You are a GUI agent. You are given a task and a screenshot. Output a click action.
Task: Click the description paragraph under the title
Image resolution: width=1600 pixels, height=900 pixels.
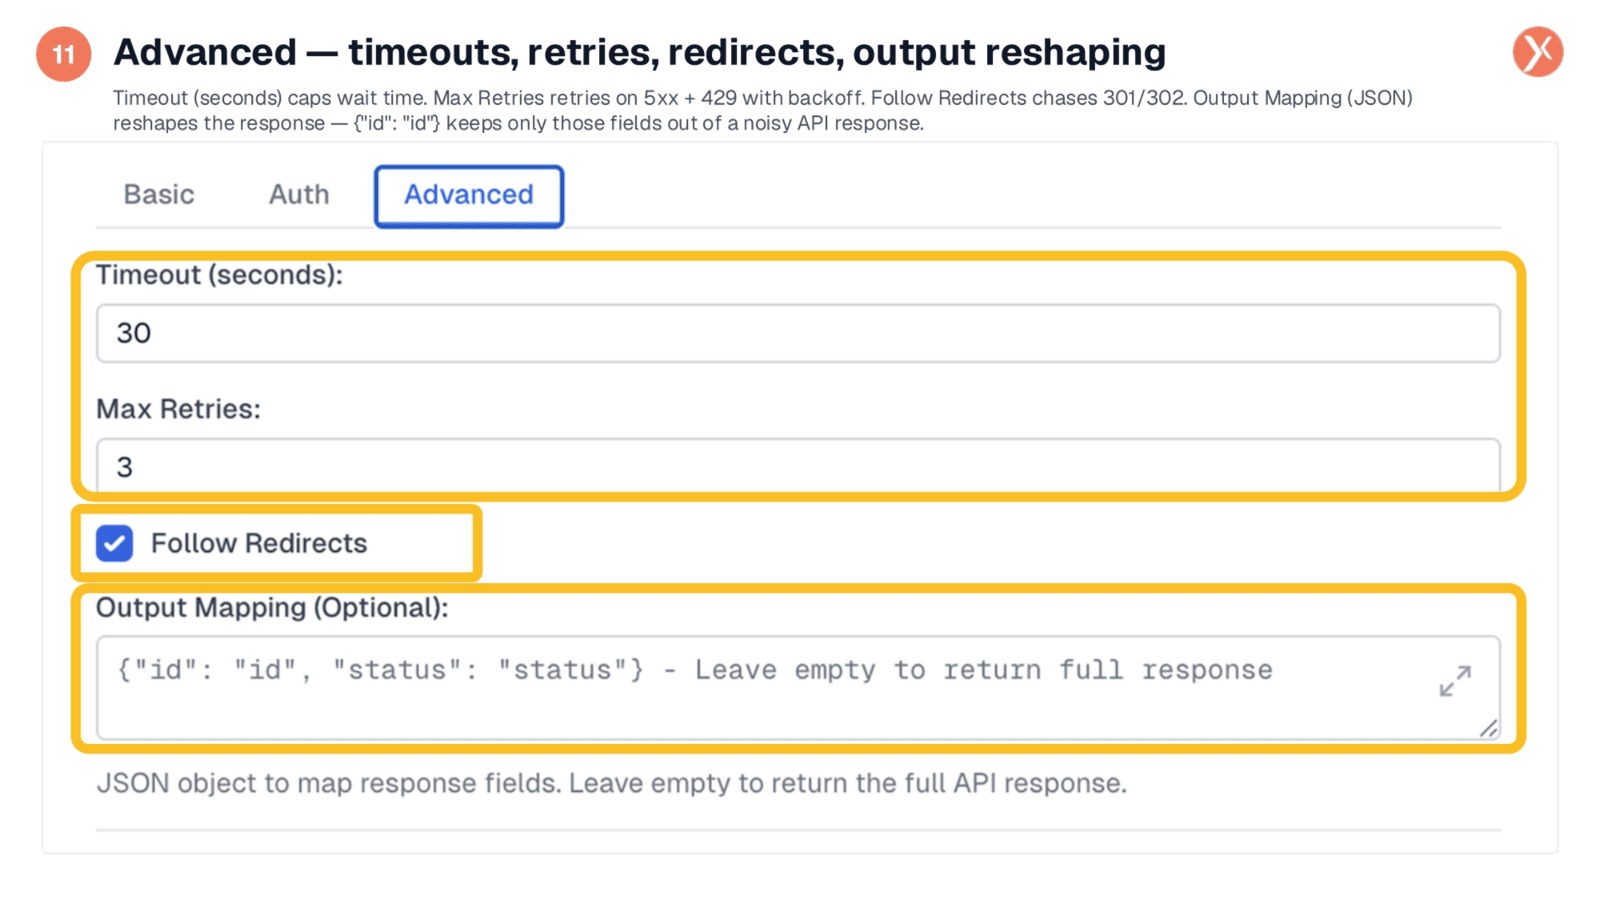(x=762, y=110)
